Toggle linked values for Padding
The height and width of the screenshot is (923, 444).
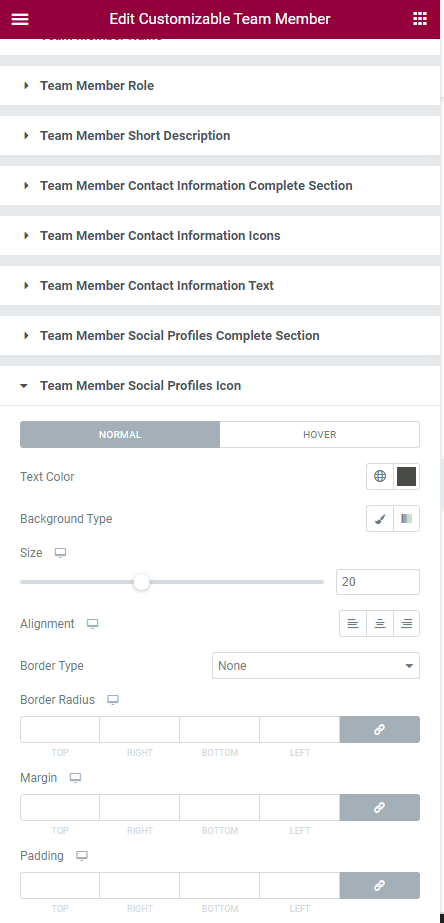click(380, 885)
